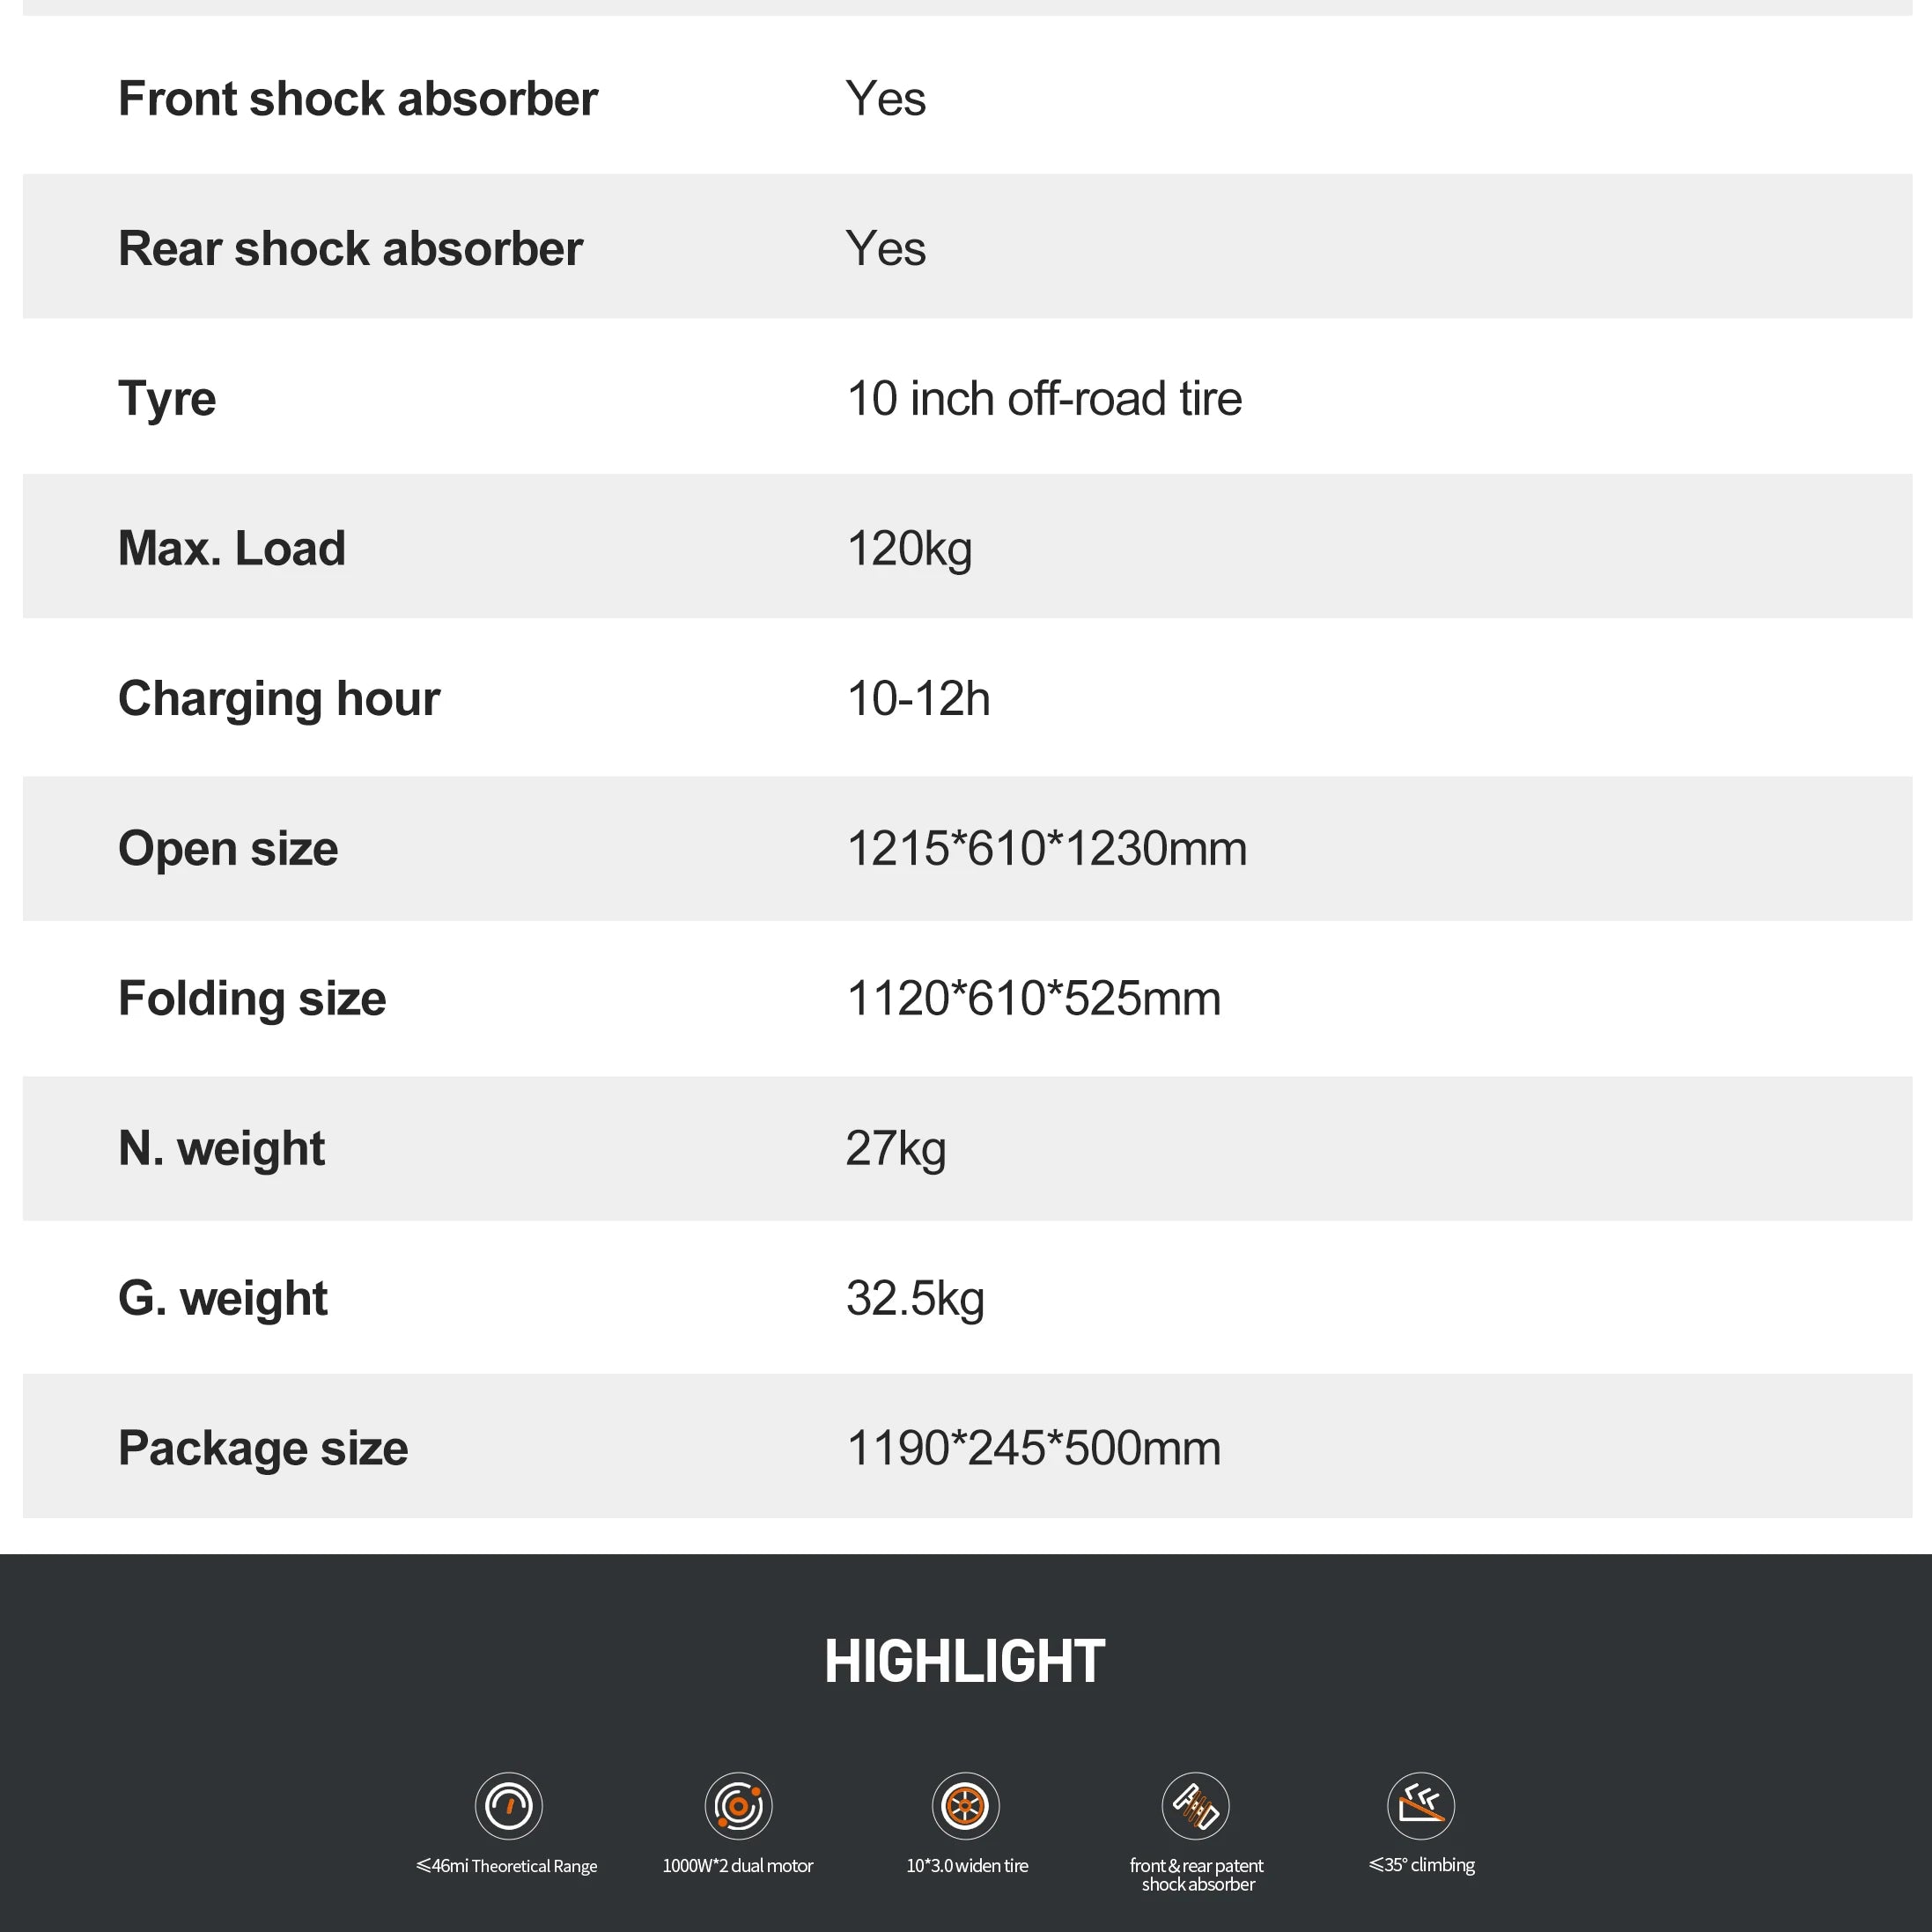
Task: Select the '32.5kg' G. weight value
Action: tap(915, 1299)
